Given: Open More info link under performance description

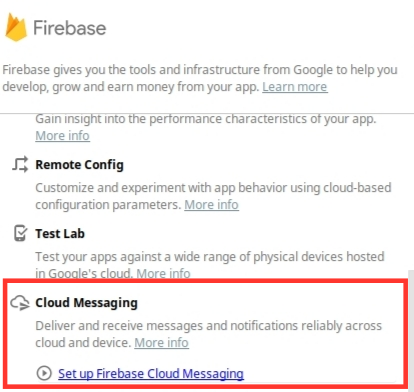Looking at the screenshot, I should [x=62, y=136].
